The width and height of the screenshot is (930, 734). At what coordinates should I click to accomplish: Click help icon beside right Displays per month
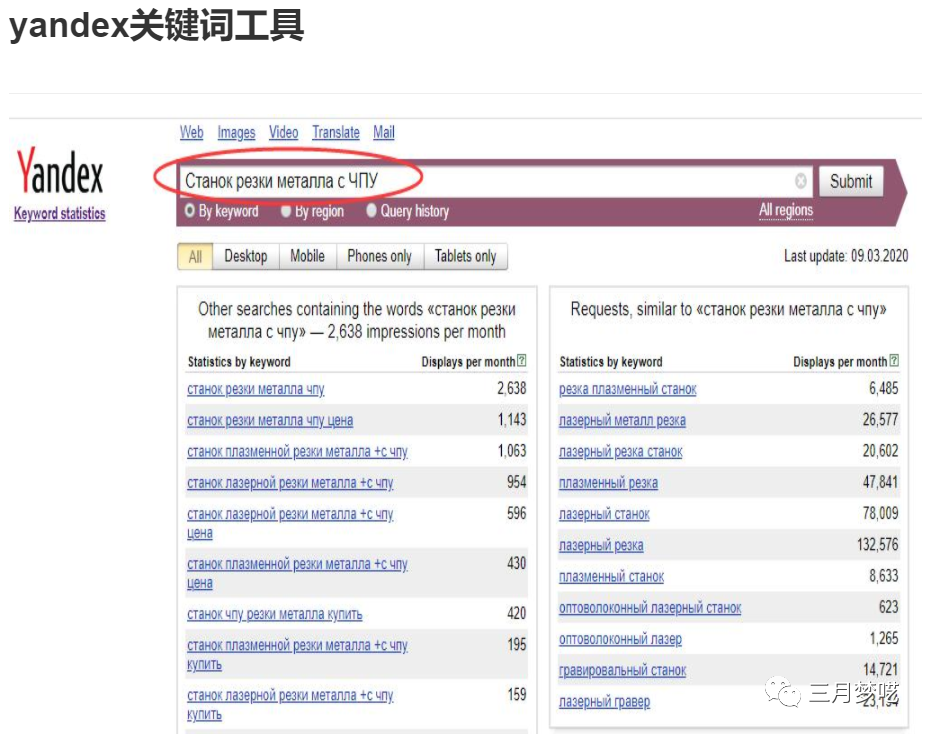coord(894,361)
